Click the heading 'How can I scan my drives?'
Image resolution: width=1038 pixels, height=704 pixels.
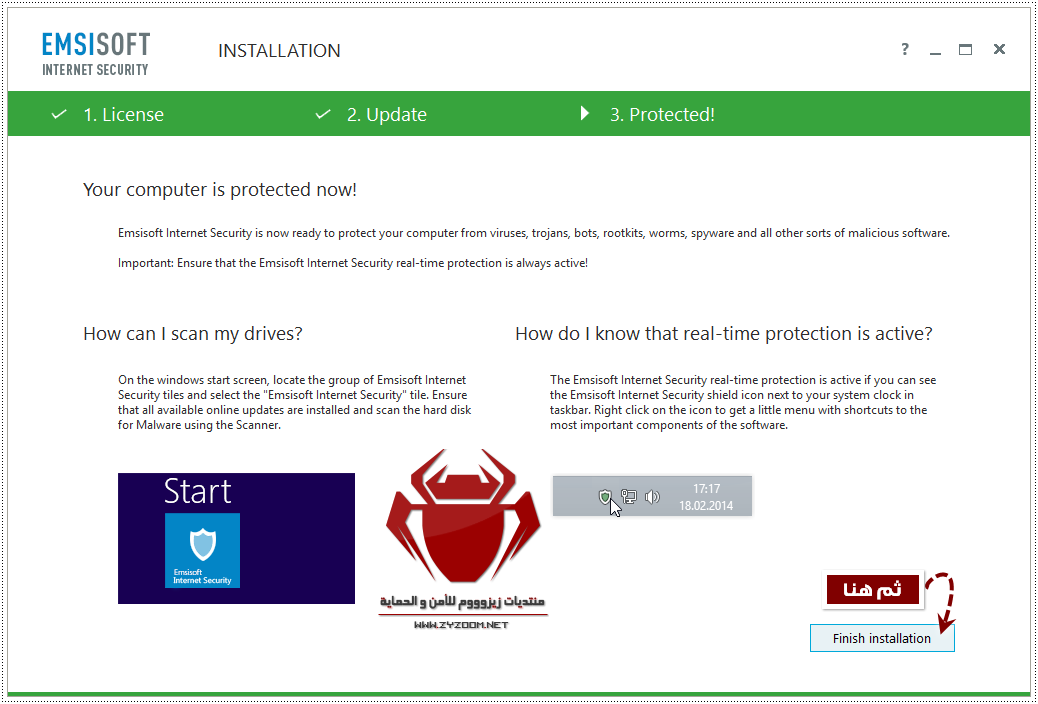coord(193,334)
